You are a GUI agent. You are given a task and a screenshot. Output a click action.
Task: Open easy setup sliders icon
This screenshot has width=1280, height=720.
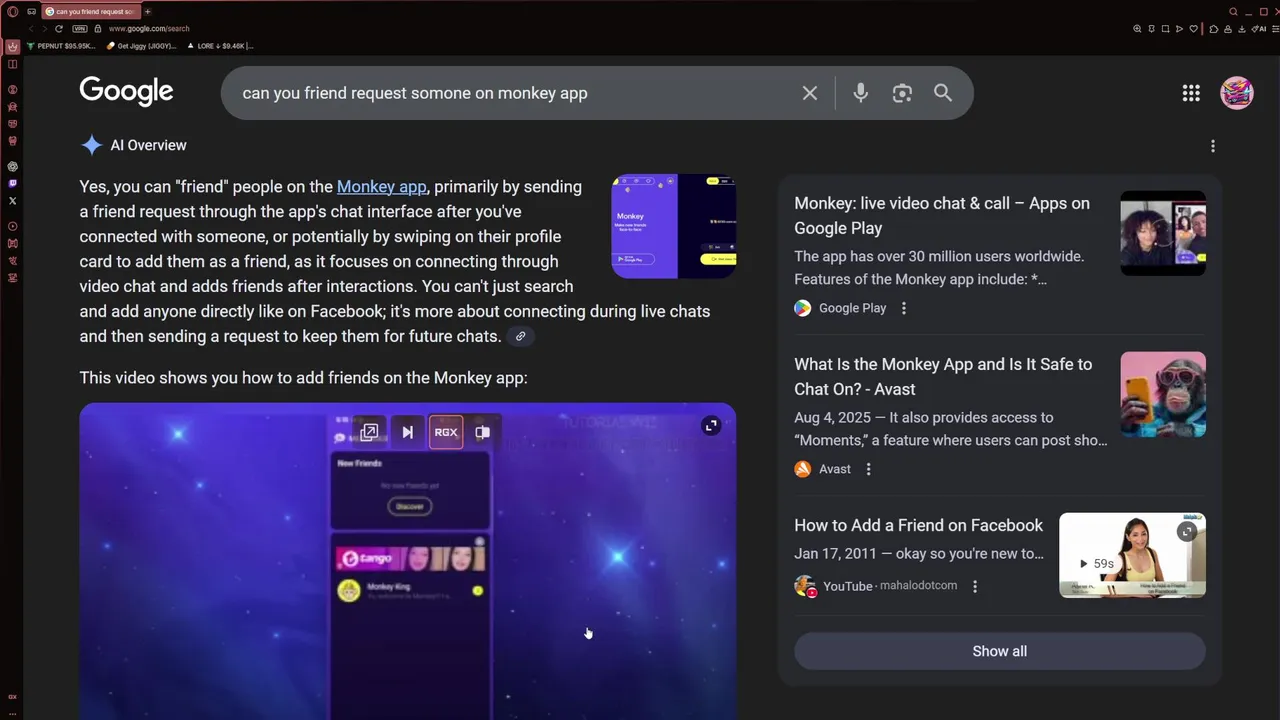tap(1275, 29)
